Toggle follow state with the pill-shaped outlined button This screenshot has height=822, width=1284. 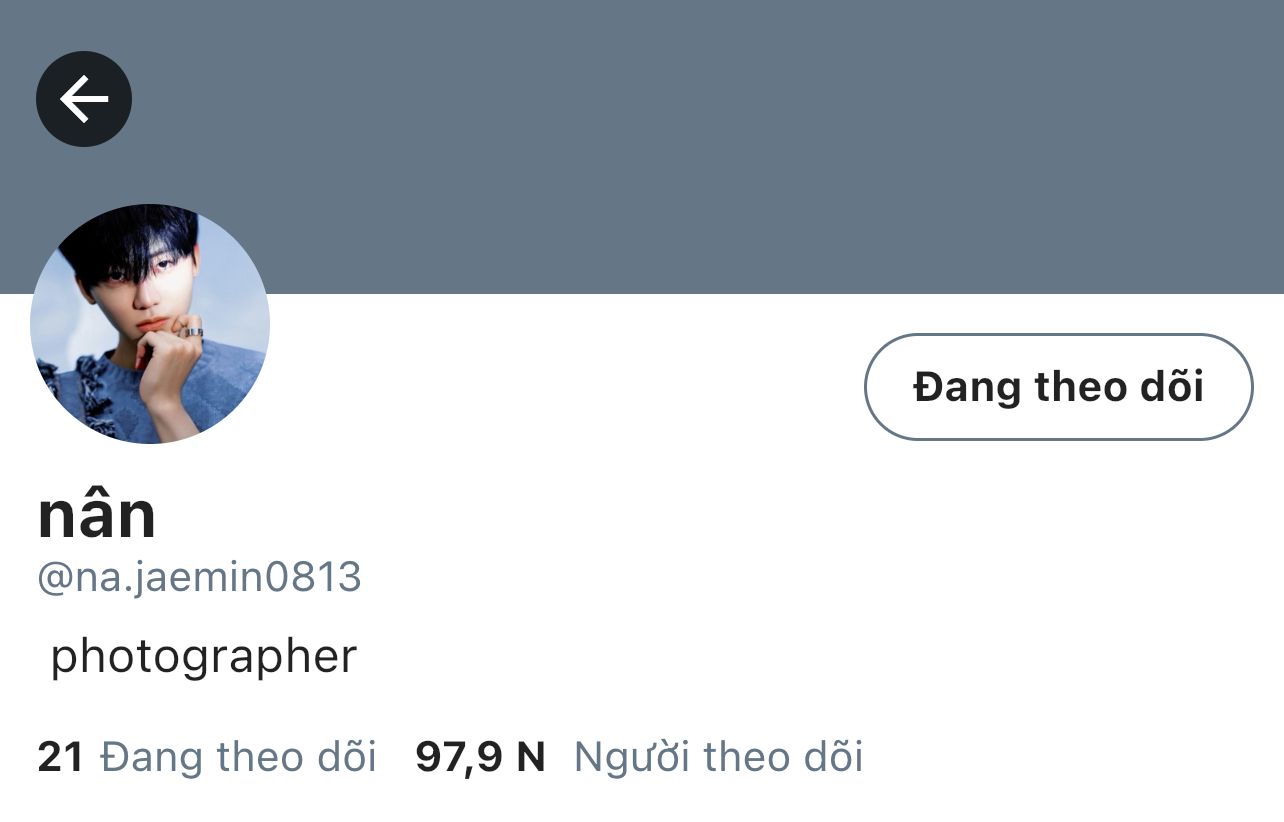pos(1058,387)
